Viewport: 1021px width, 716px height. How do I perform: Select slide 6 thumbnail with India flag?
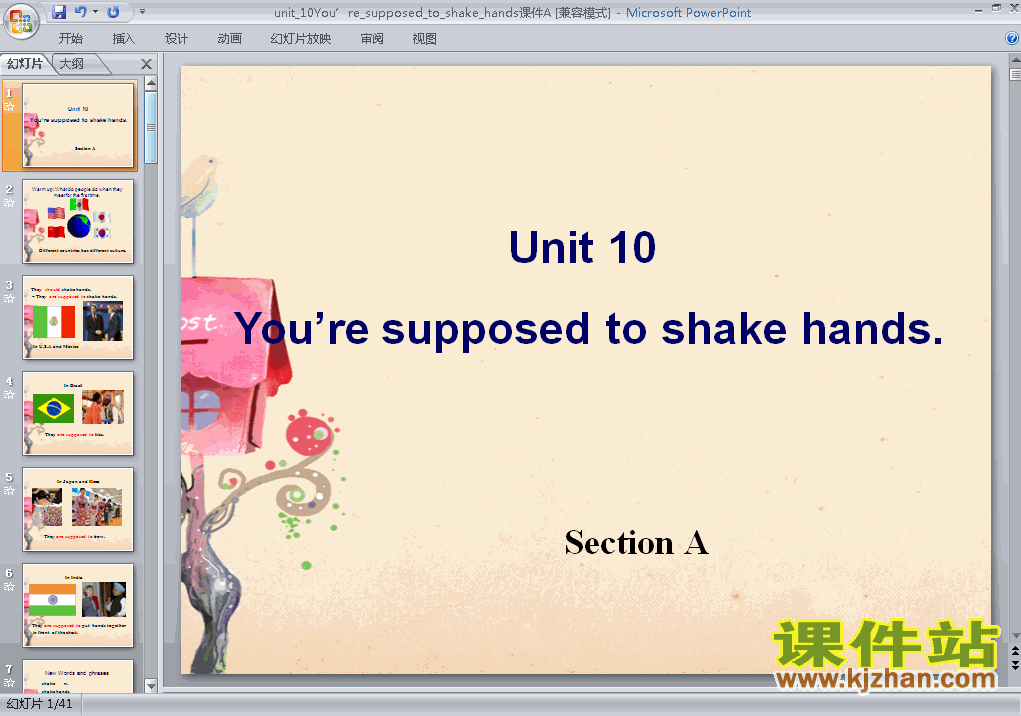78,605
